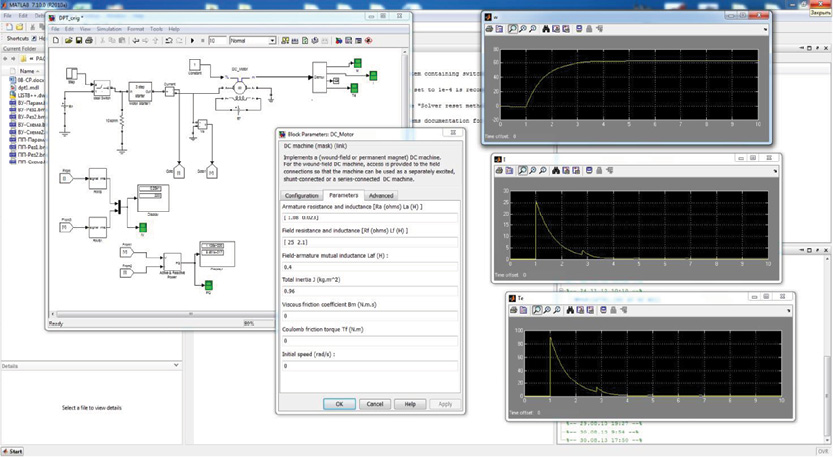This screenshot has width=833, height=457.
Task: Toggle zoom tool in the w scope
Action: [512, 29]
